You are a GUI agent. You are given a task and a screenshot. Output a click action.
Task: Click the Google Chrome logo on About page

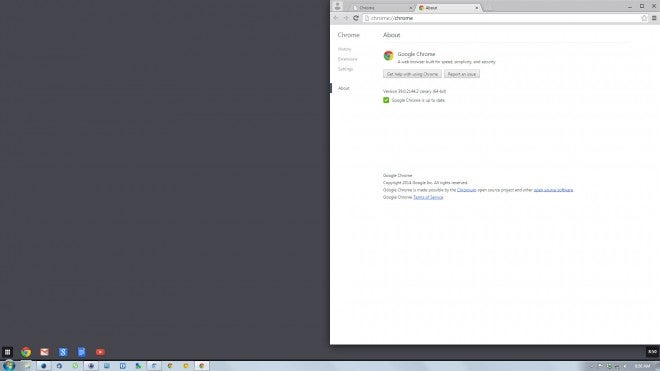[388, 56]
